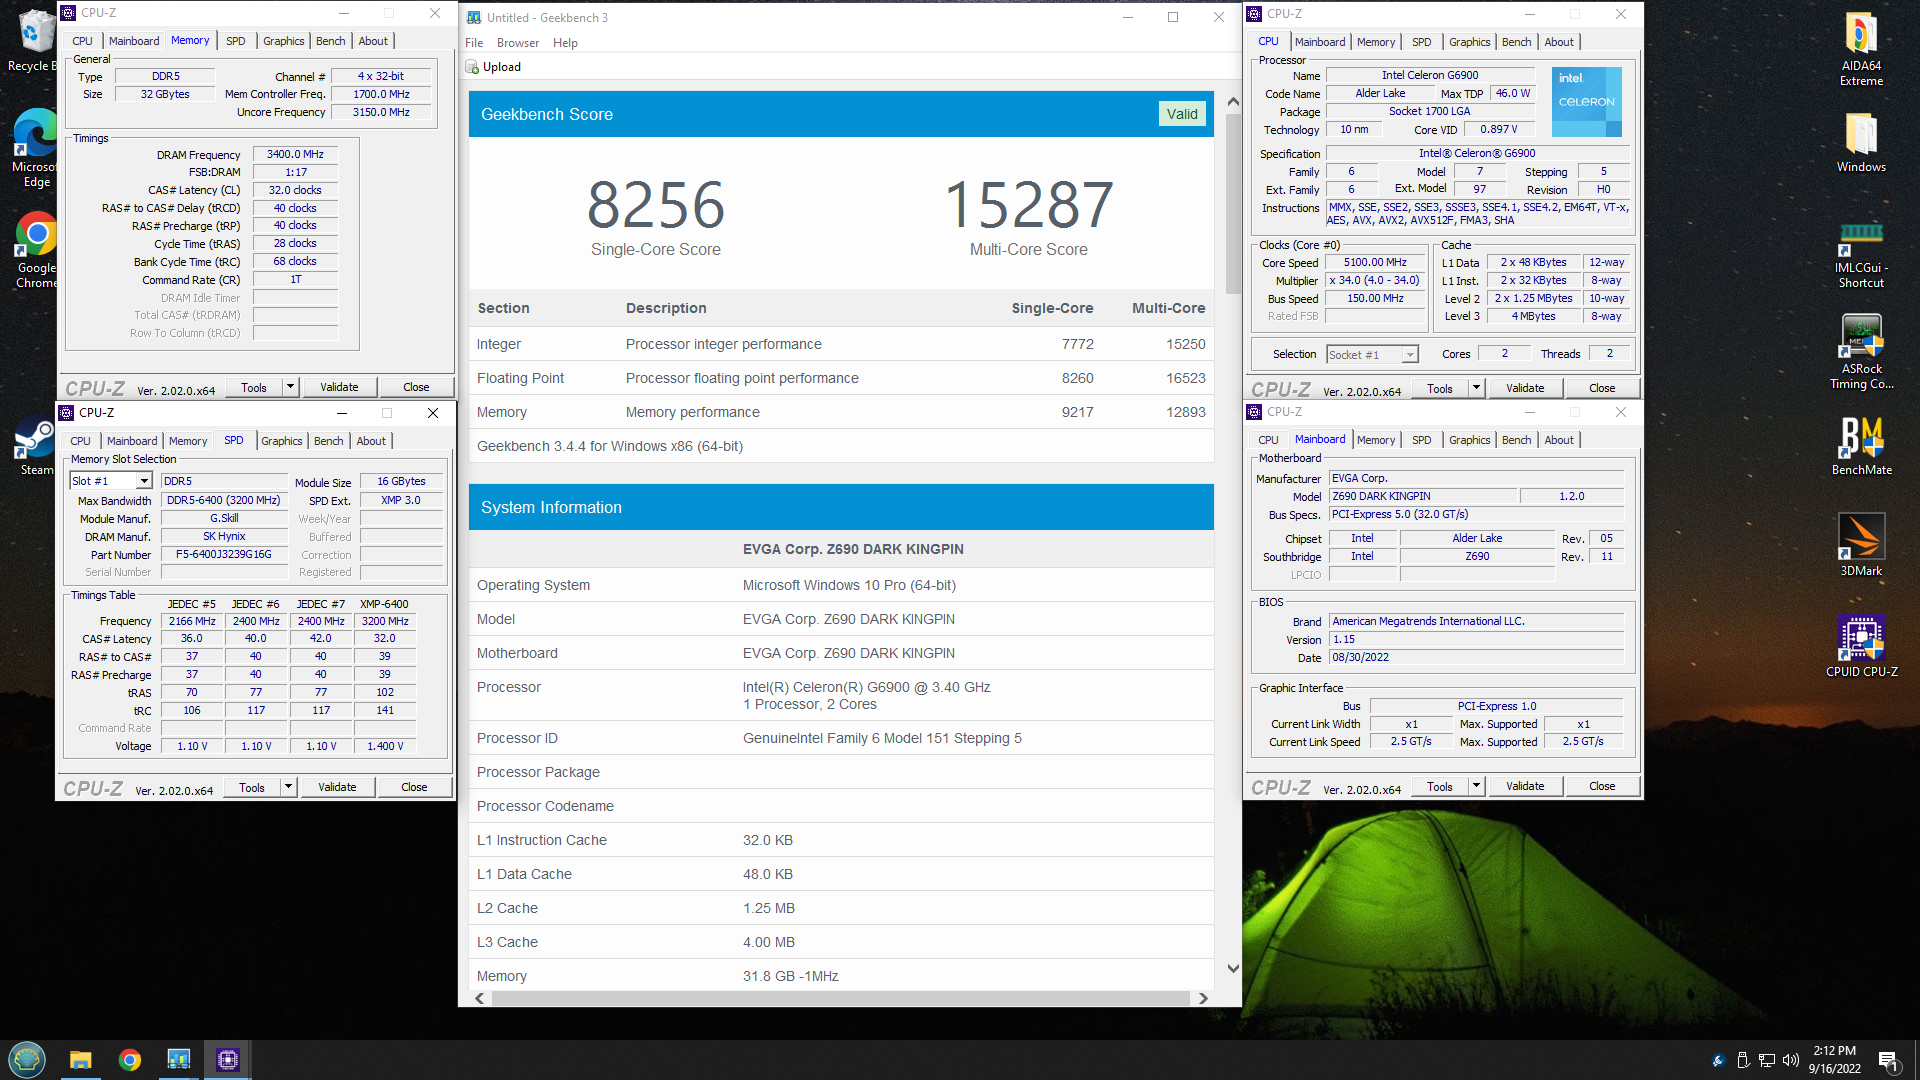Screen dimensions: 1920x1080
Task: Launch CPUID CPU-Z desktop icon
Action: (1861, 646)
